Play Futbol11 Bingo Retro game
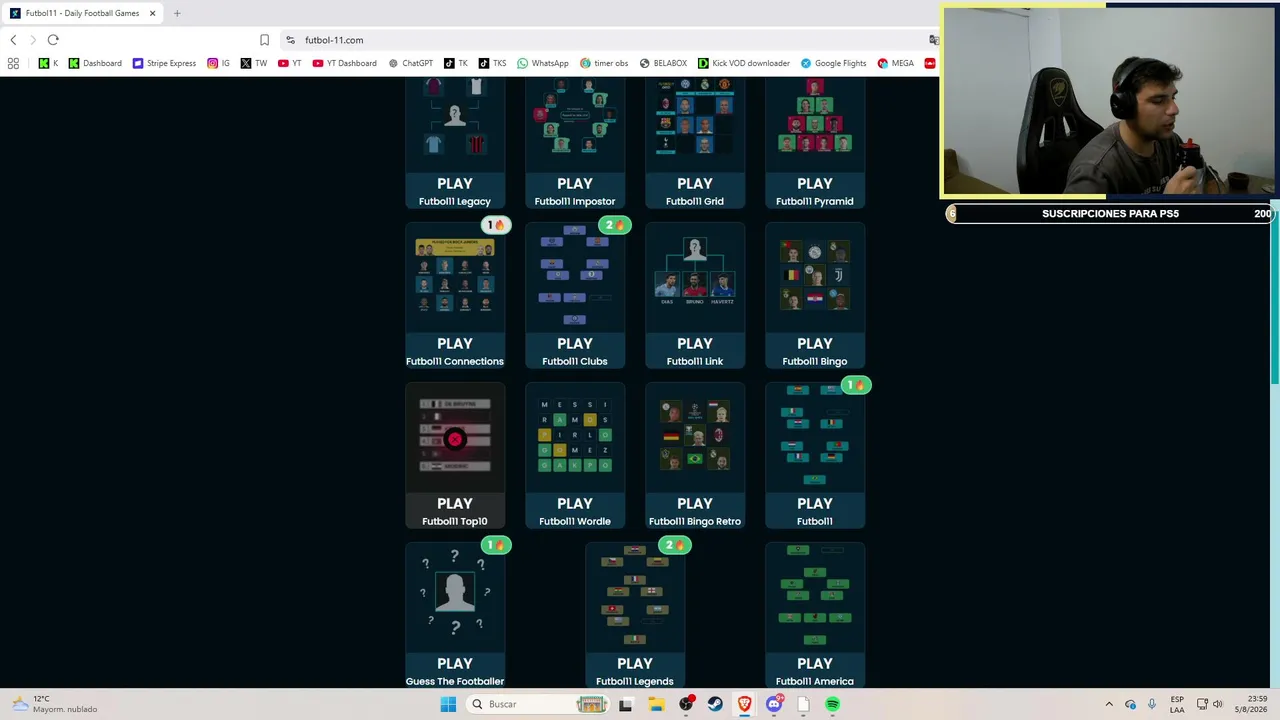The width and height of the screenshot is (1280, 720). tap(695, 503)
